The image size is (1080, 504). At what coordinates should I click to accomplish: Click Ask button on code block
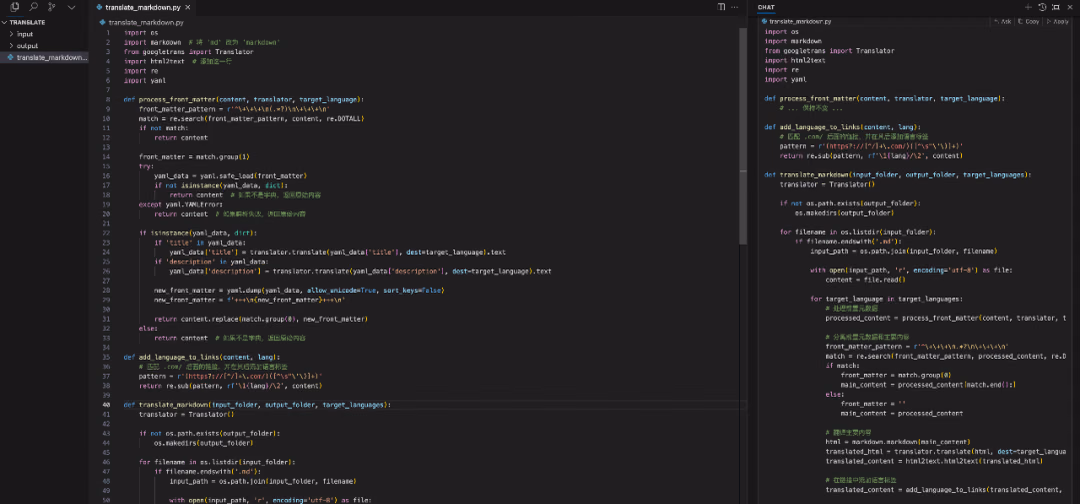[1002, 21]
